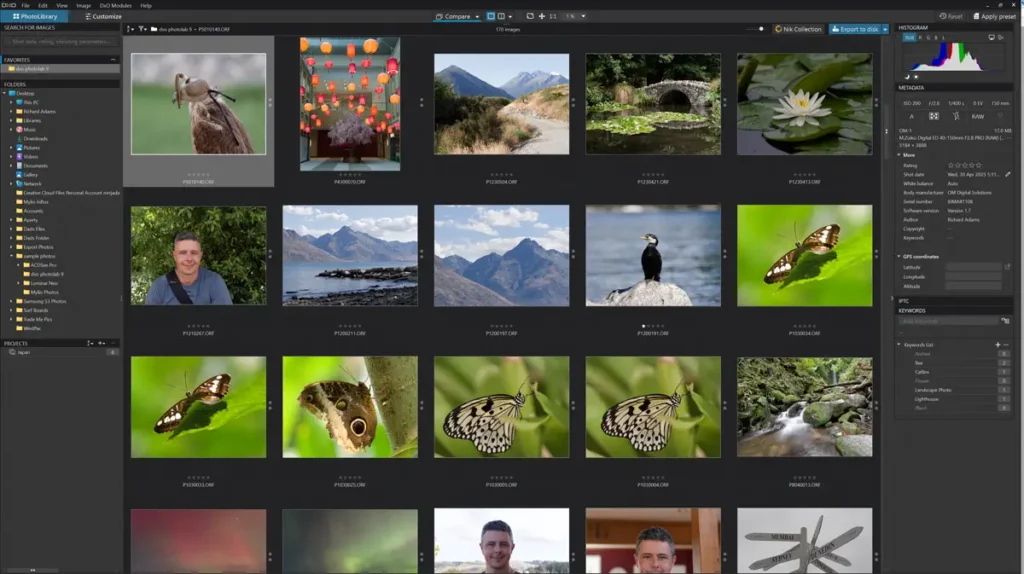Open the DxO Modules menu
The width and height of the screenshot is (1024, 574).
(116, 5)
